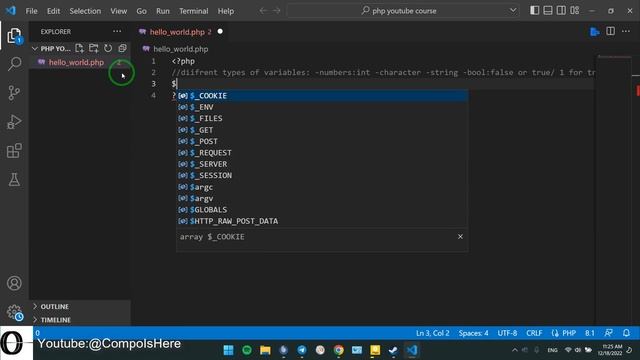Open Chrome from the taskbar

click(x=338, y=350)
